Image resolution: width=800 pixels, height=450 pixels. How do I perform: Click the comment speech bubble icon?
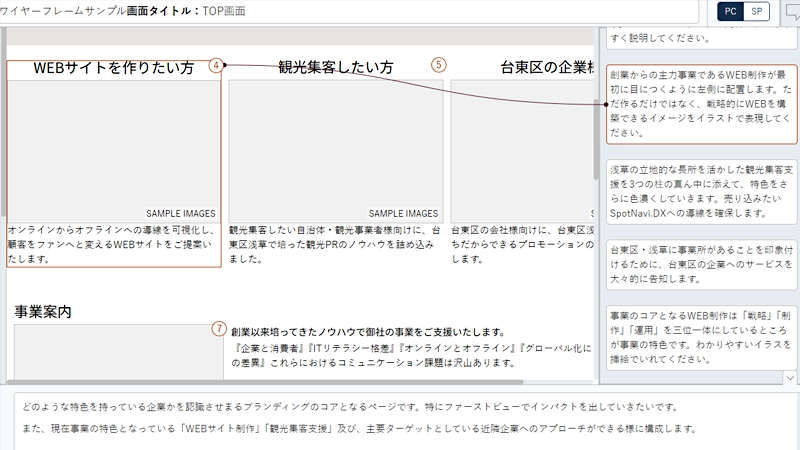791,12
